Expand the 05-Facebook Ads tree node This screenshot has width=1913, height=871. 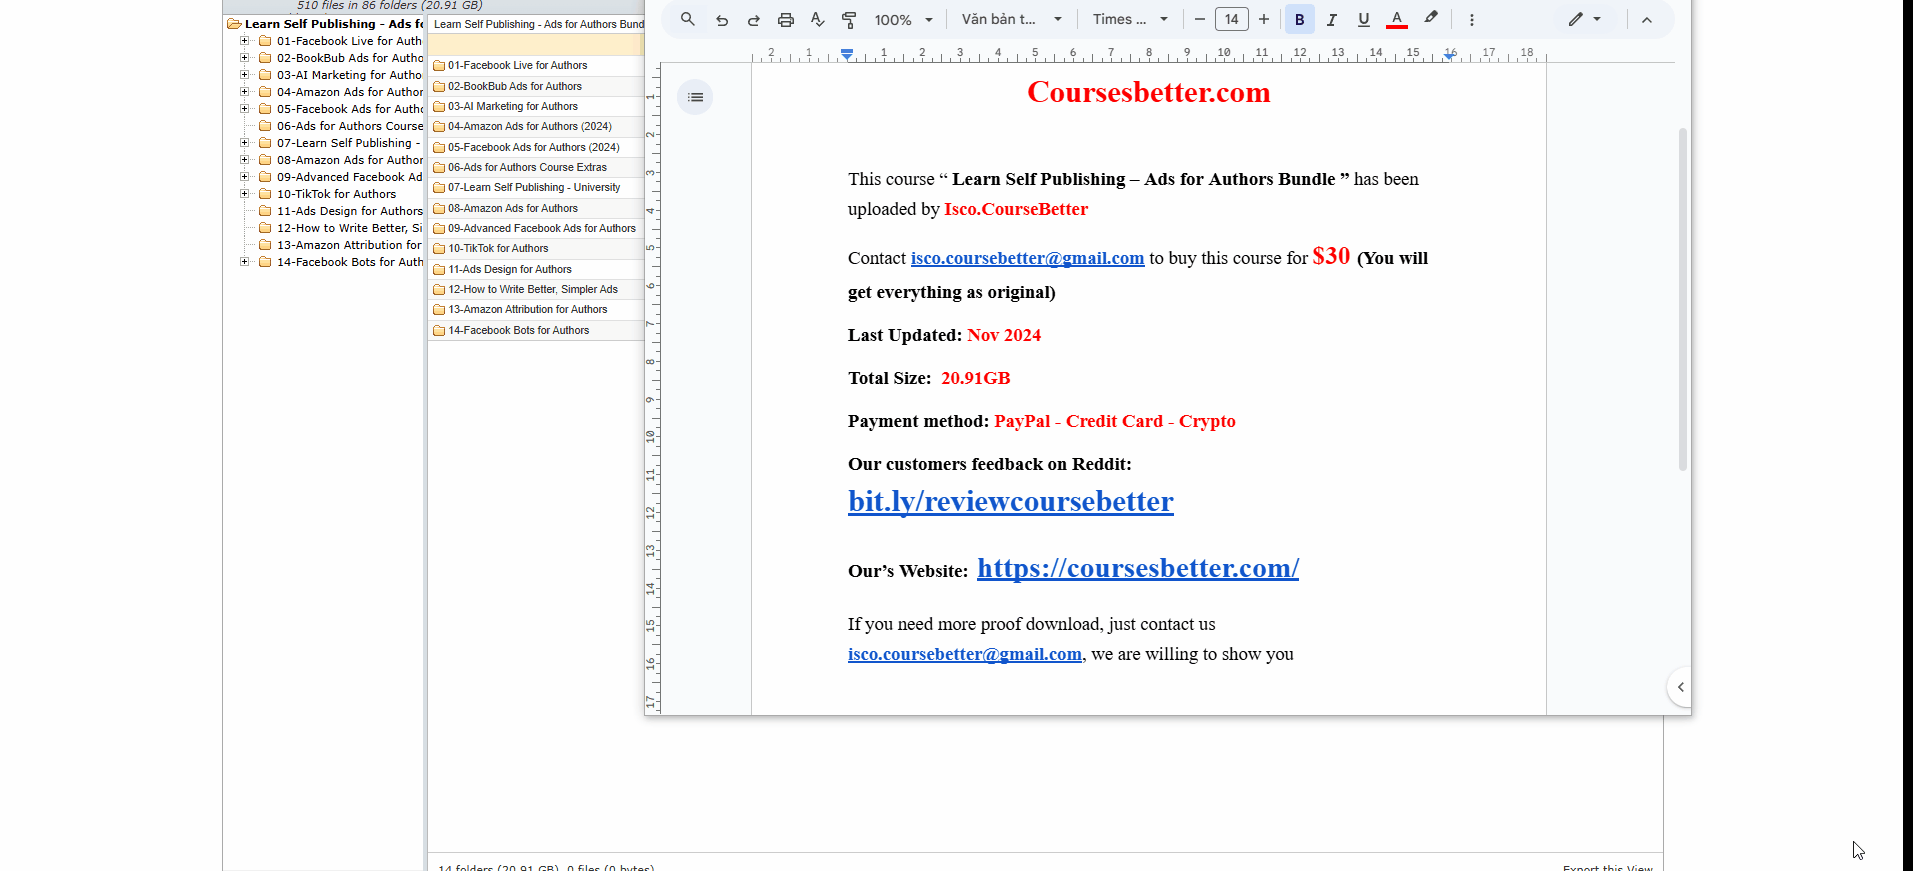(x=244, y=109)
